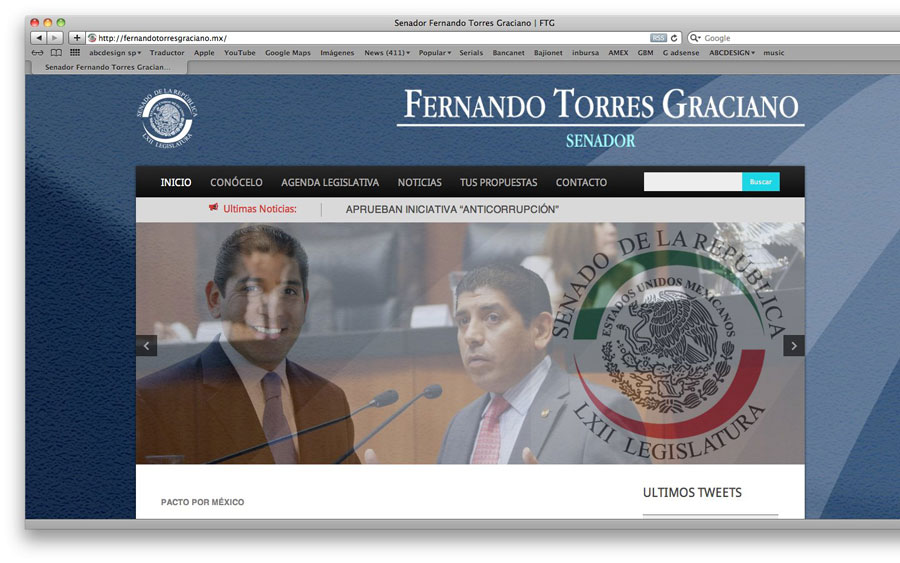This screenshot has height=563, width=900.
Task: Open the INICIO menu item
Action: 176,183
